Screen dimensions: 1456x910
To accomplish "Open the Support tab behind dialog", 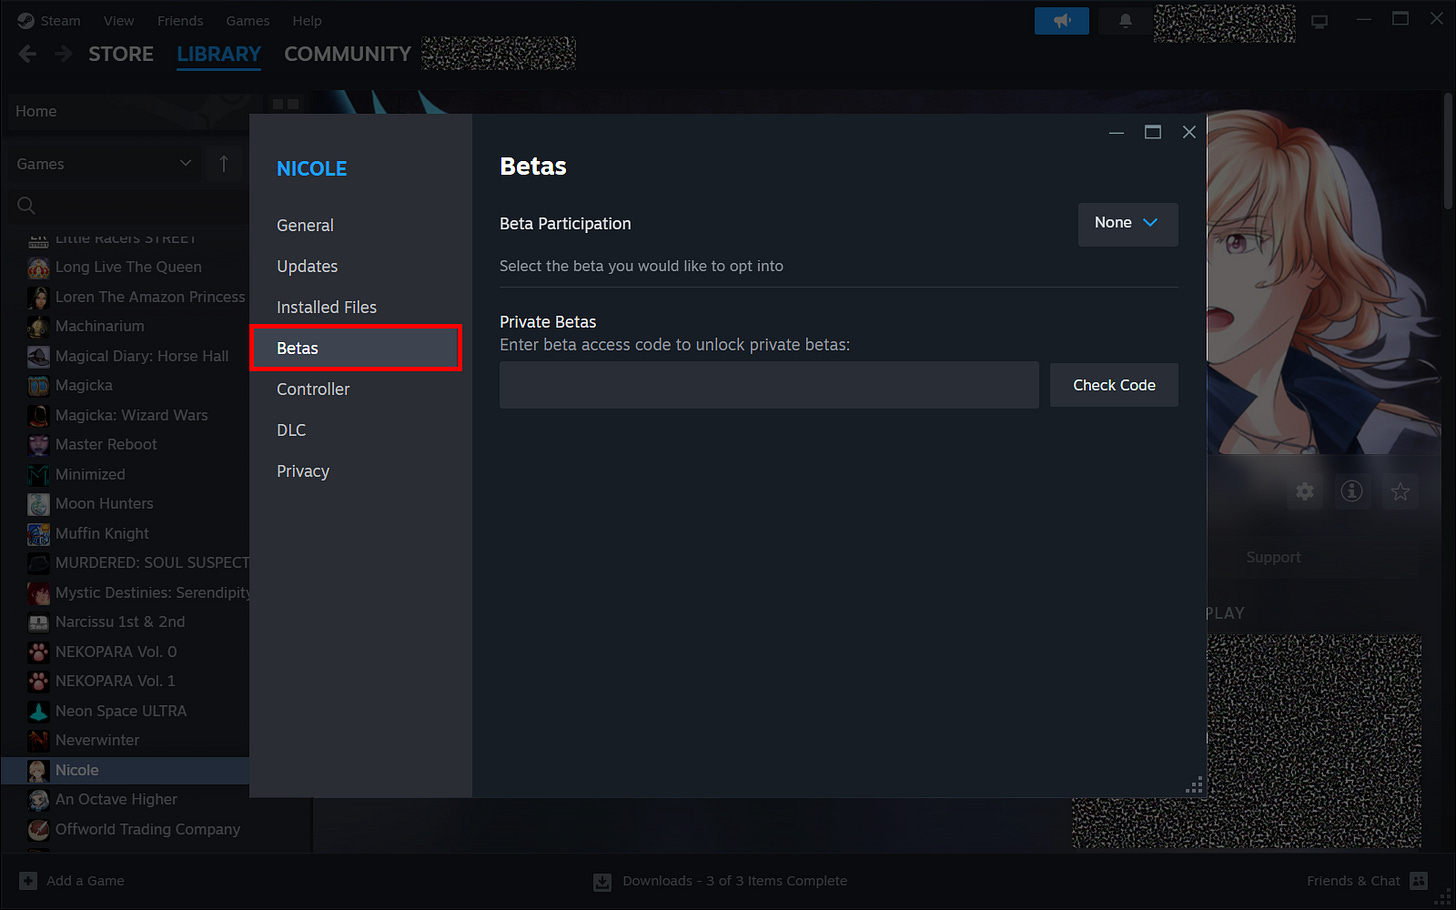I will coord(1273,558).
